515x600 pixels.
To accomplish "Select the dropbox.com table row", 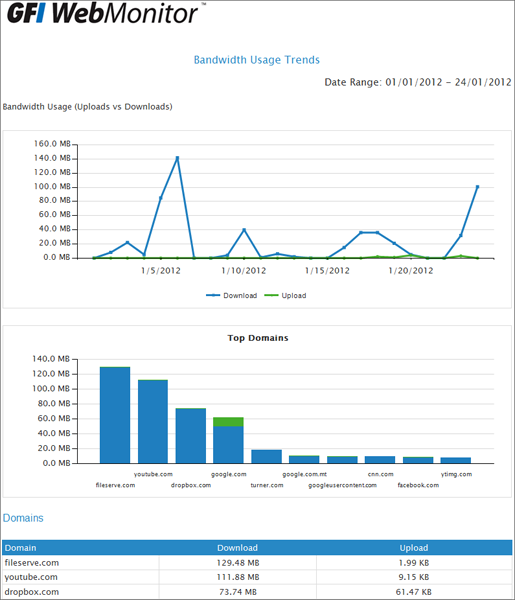I will coord(257,592).
